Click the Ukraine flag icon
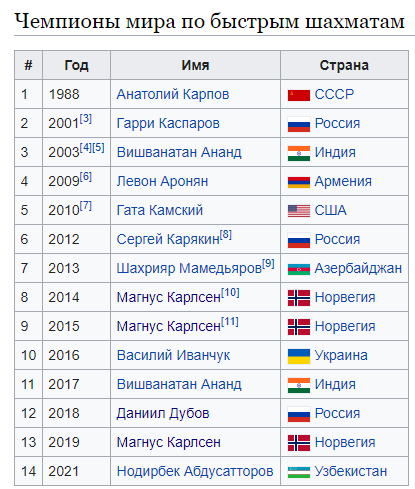The width and height of the screenshot is (415, 489). [x=299, y=356]
